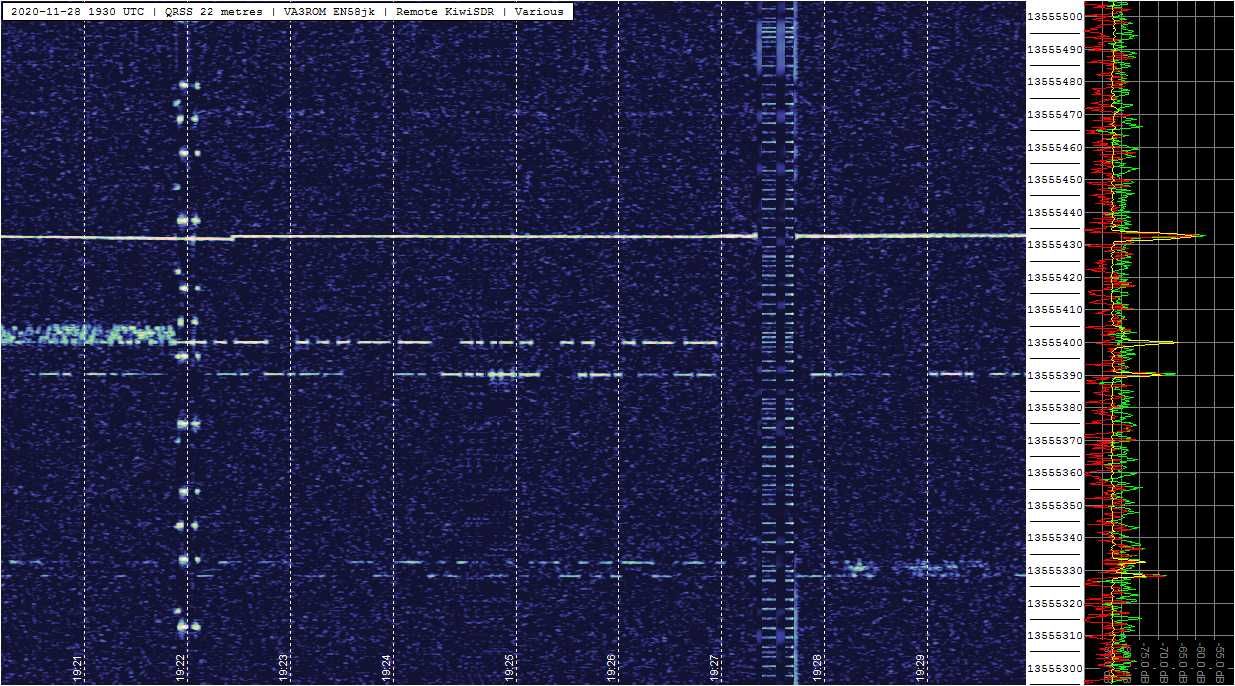Click the wide vertical burst band near 19:27
The height and width of the screenshot is (686, 1235).
click(x=777, y=340)
